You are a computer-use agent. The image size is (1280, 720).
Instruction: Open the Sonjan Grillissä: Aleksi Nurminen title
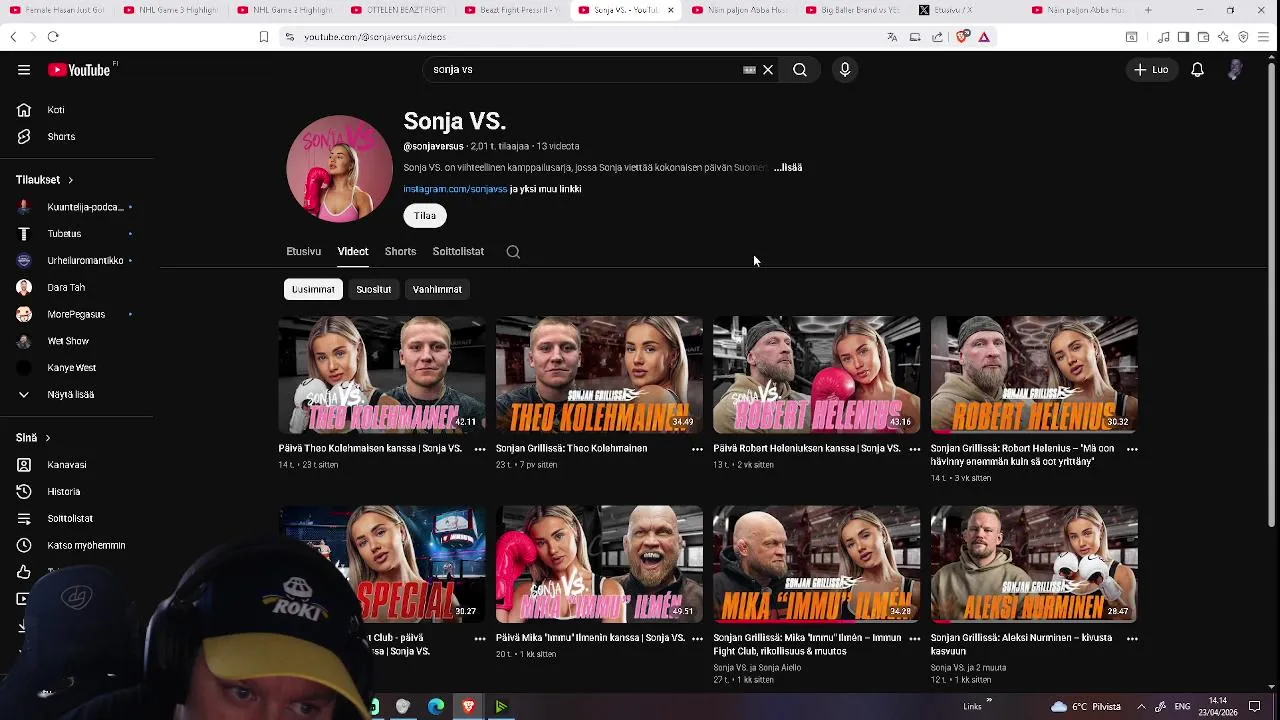coord(1021,644)
